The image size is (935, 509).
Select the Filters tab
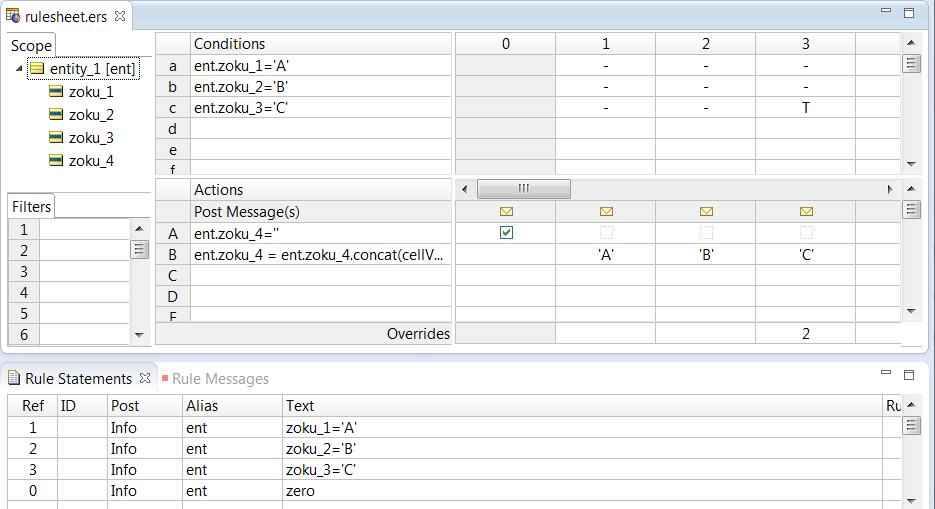tap(31, 207)
